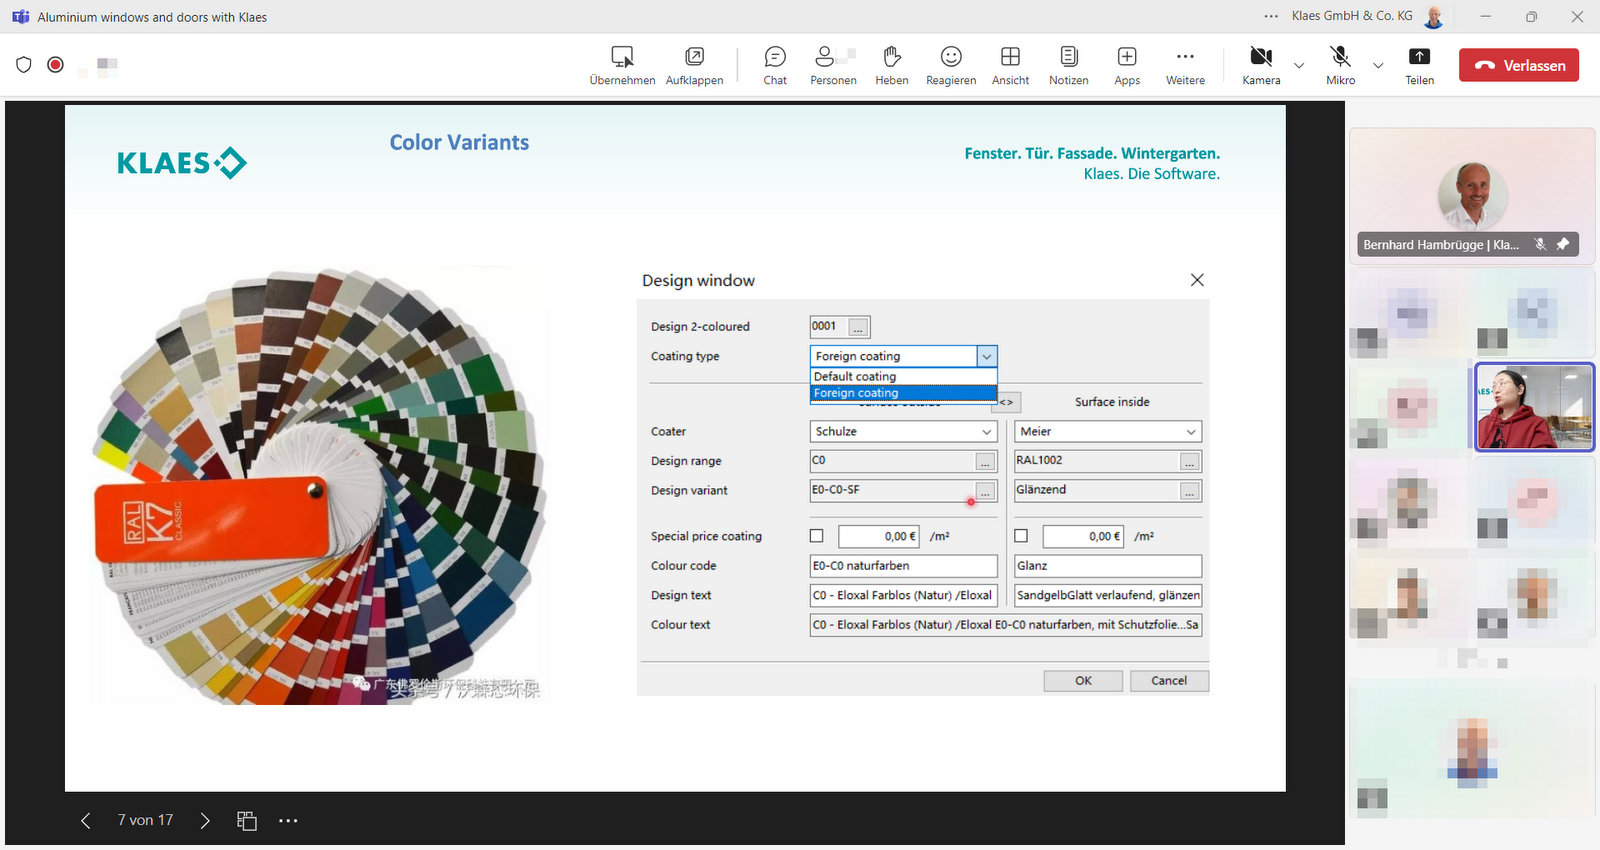Open meeting Notizen
This screenshot has width=1600, height=850.
click(1068, 65)
